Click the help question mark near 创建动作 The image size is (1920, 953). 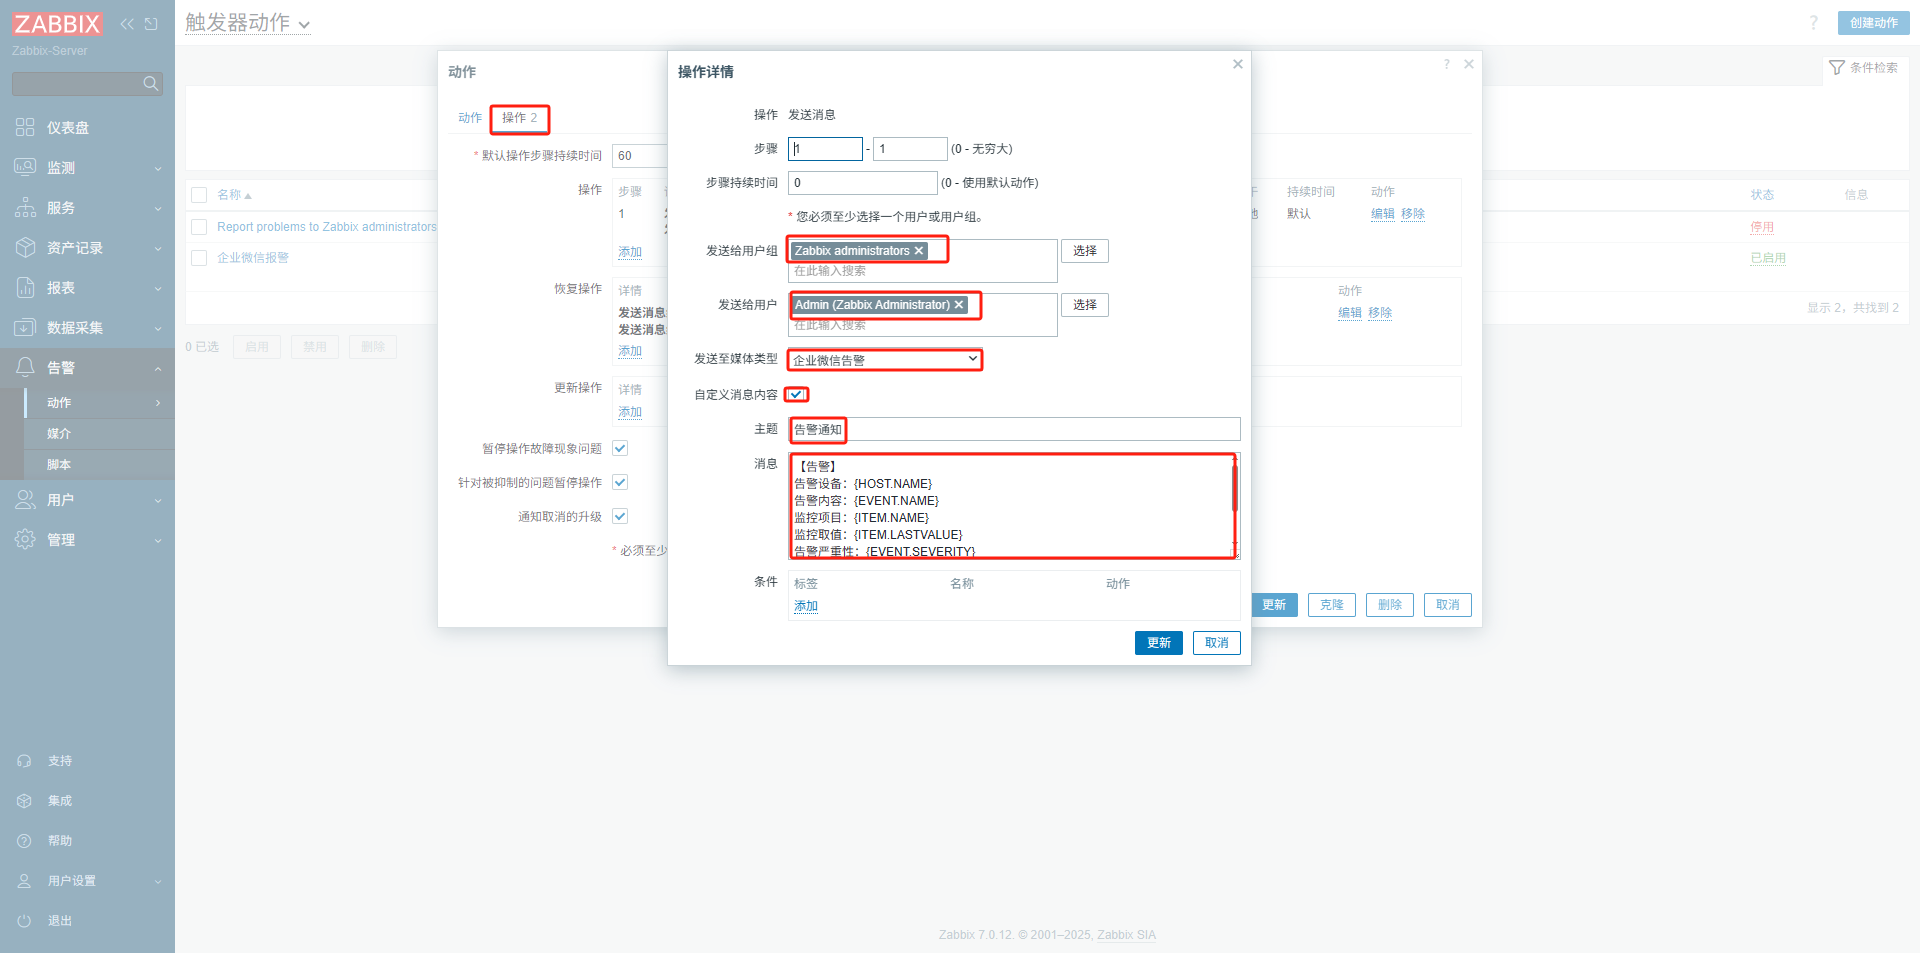pos(1813,22)
